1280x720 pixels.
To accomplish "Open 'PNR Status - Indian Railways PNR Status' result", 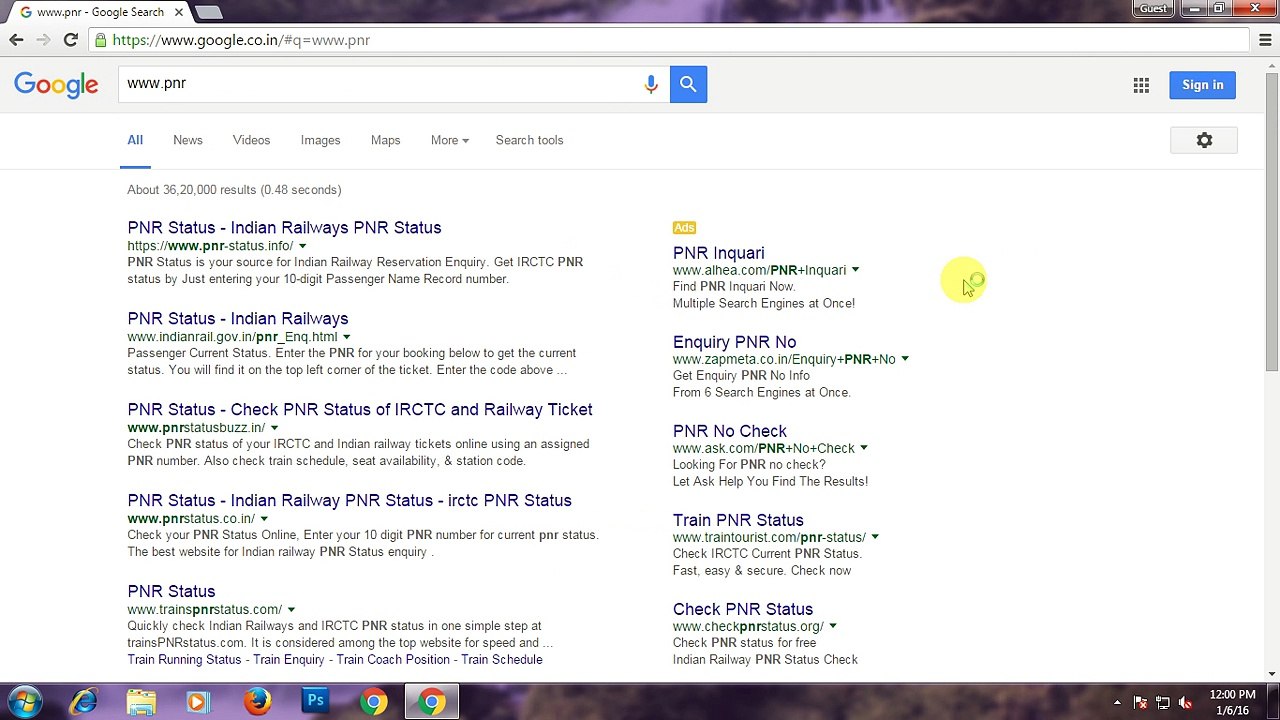I will pyautogui.click(x=284, y=228).
